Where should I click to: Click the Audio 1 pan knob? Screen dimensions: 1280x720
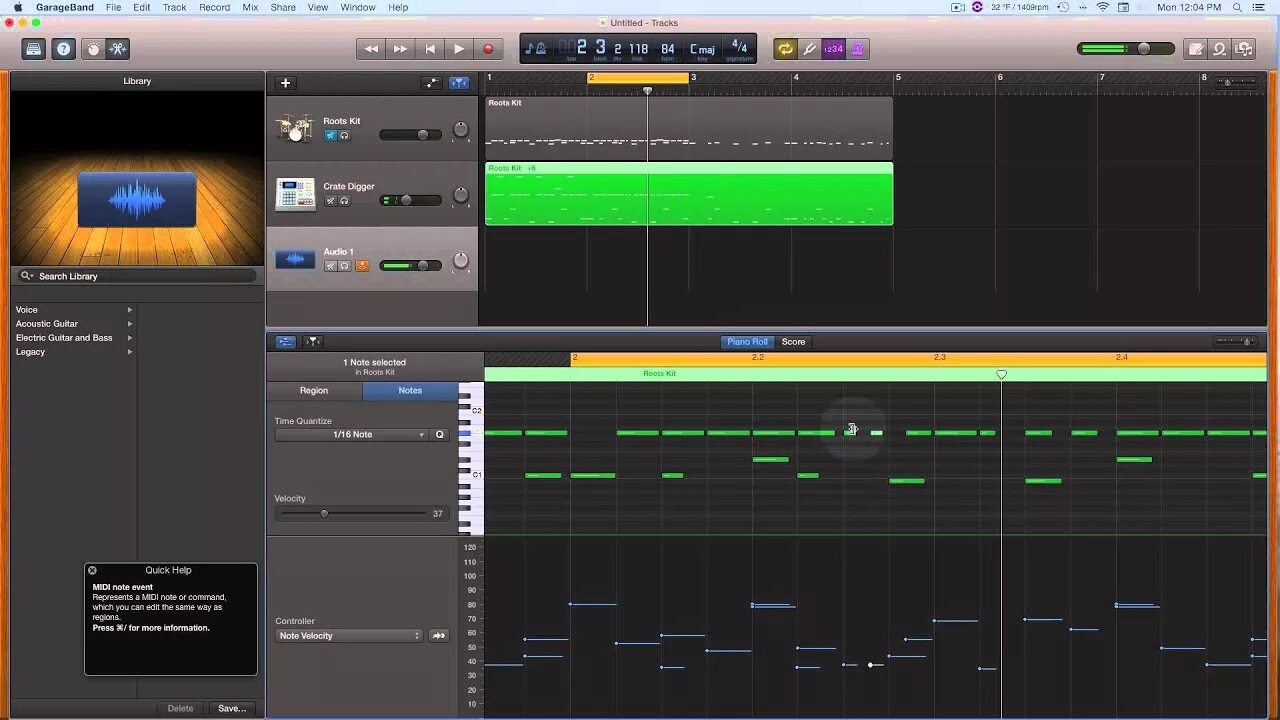[x=461, y=260]
